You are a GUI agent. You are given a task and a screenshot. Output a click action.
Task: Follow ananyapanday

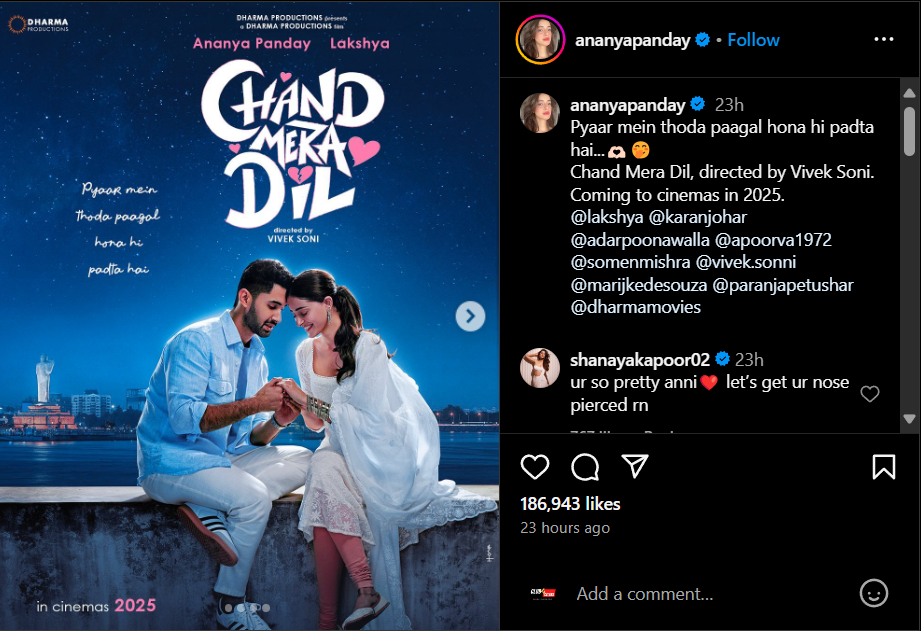pos(754,40)
